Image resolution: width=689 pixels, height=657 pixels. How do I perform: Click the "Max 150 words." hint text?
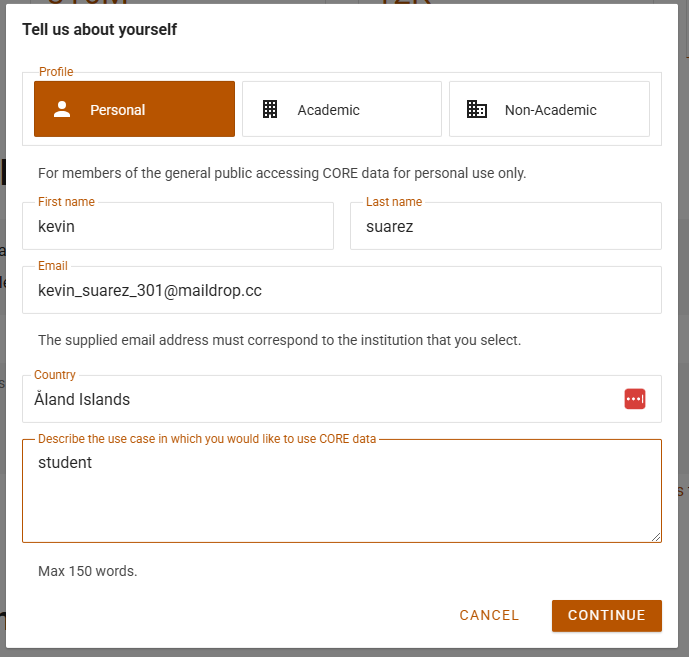pos(87,572)
